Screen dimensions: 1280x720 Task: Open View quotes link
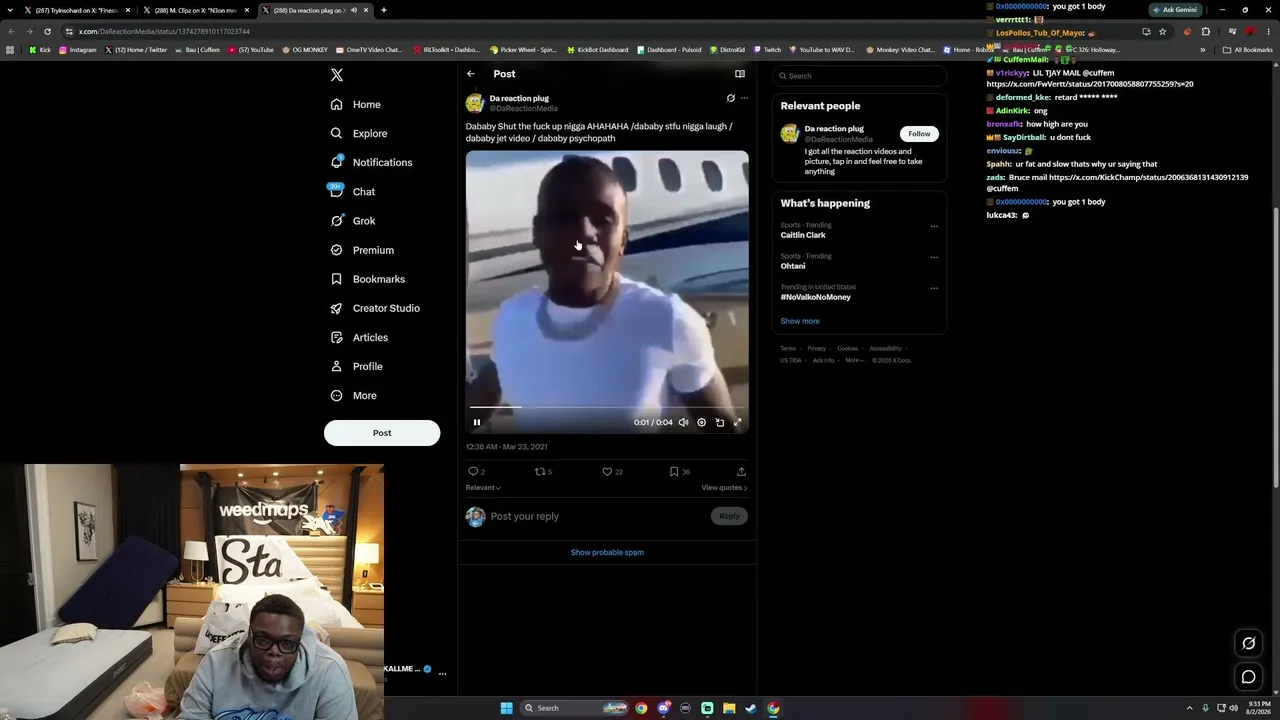point(724,487)
